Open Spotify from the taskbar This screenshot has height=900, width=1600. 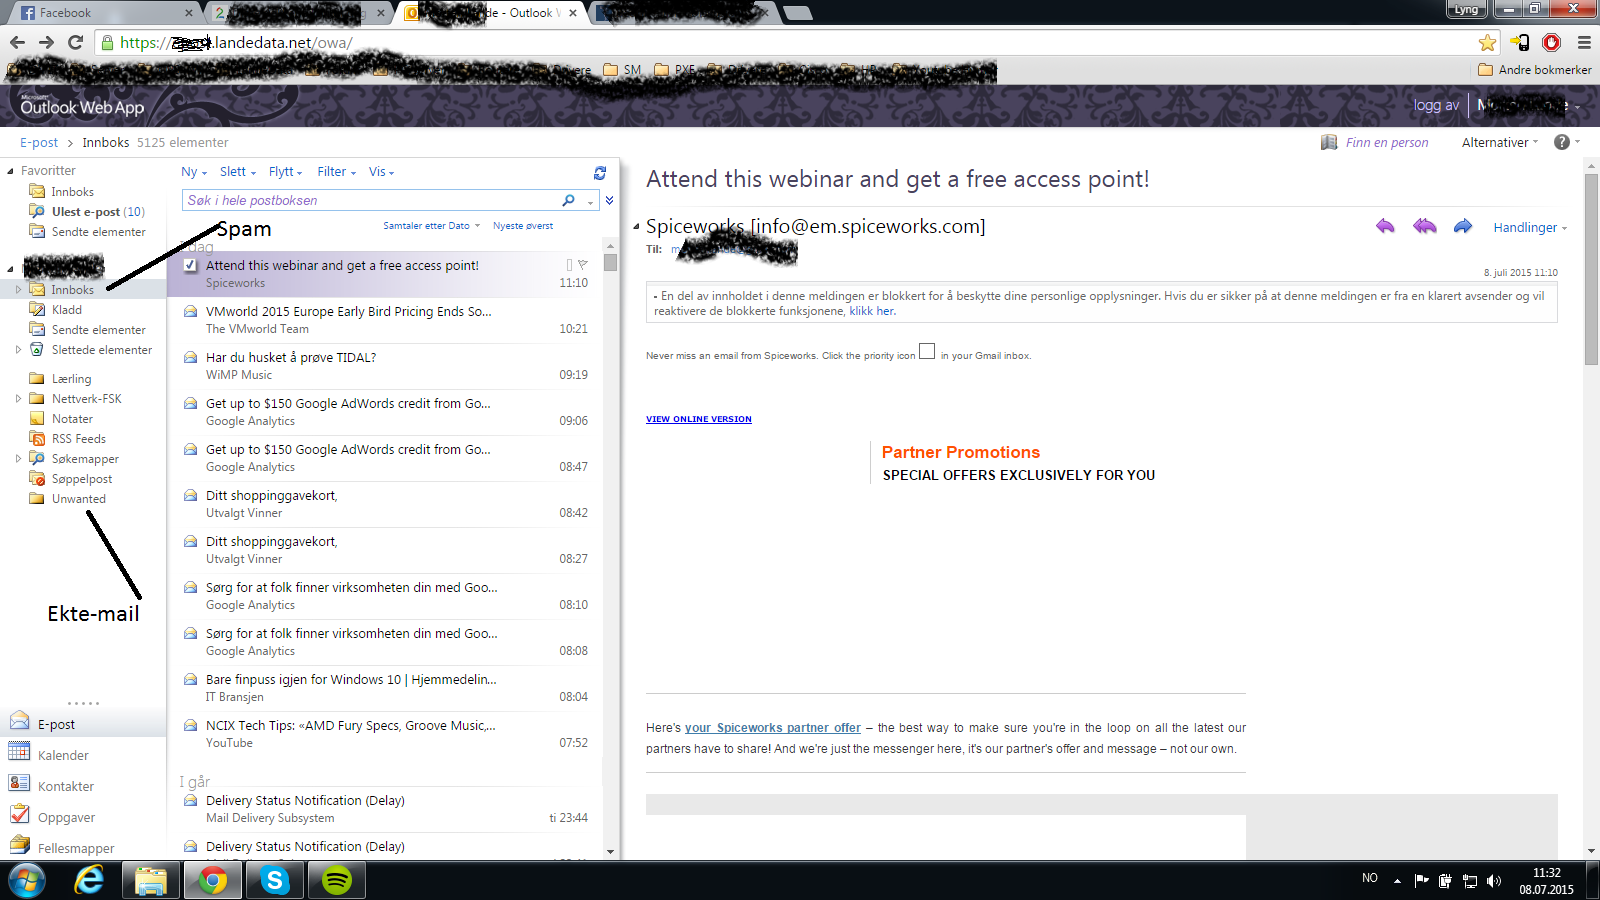[337, 880]
